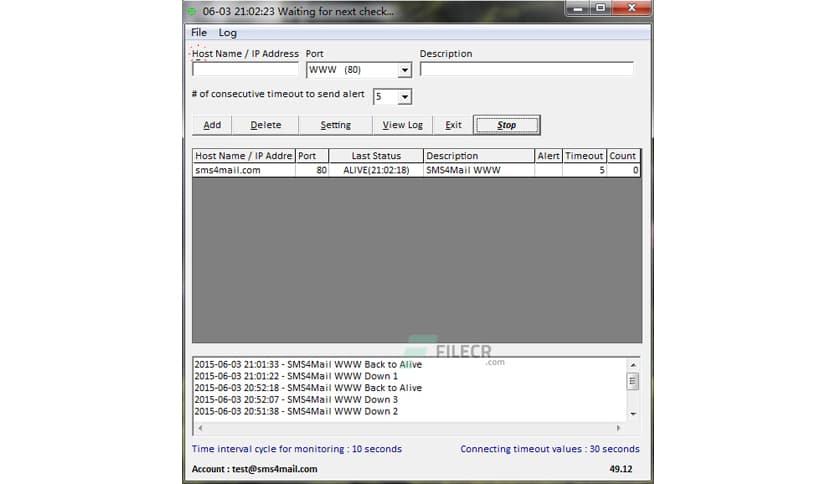This screenshot has width=836, height=484.
Task: Click the green status icon in title bar
Action: tap(192, 11)
